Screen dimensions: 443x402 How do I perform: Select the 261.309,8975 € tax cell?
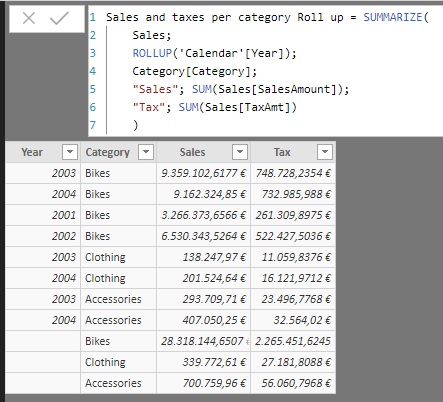click(293, 215)
